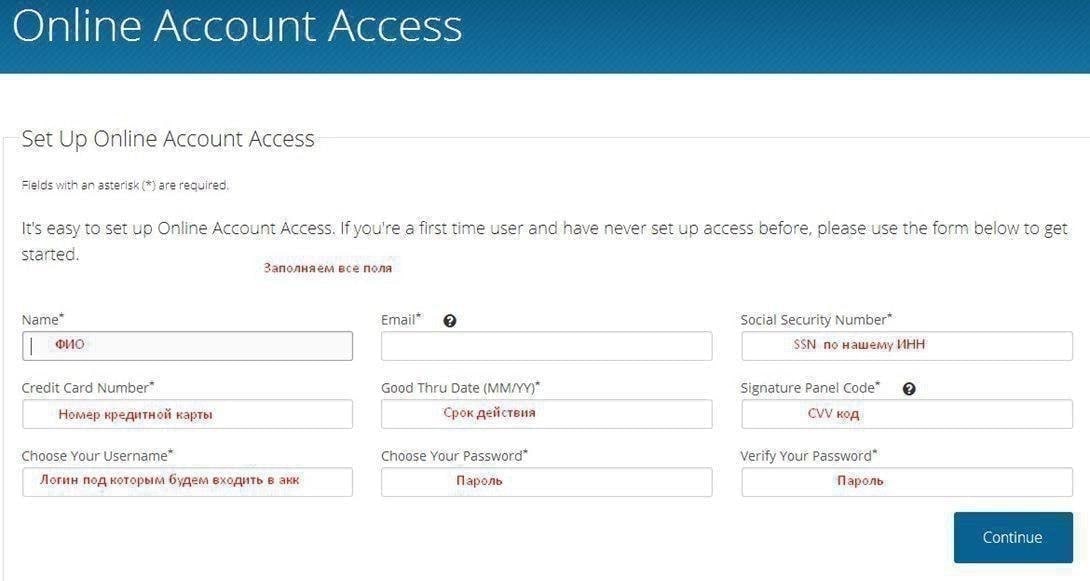Click the Signature Panel Code help icon
The image size is (1090, 581).
click(x=909, y=389)
